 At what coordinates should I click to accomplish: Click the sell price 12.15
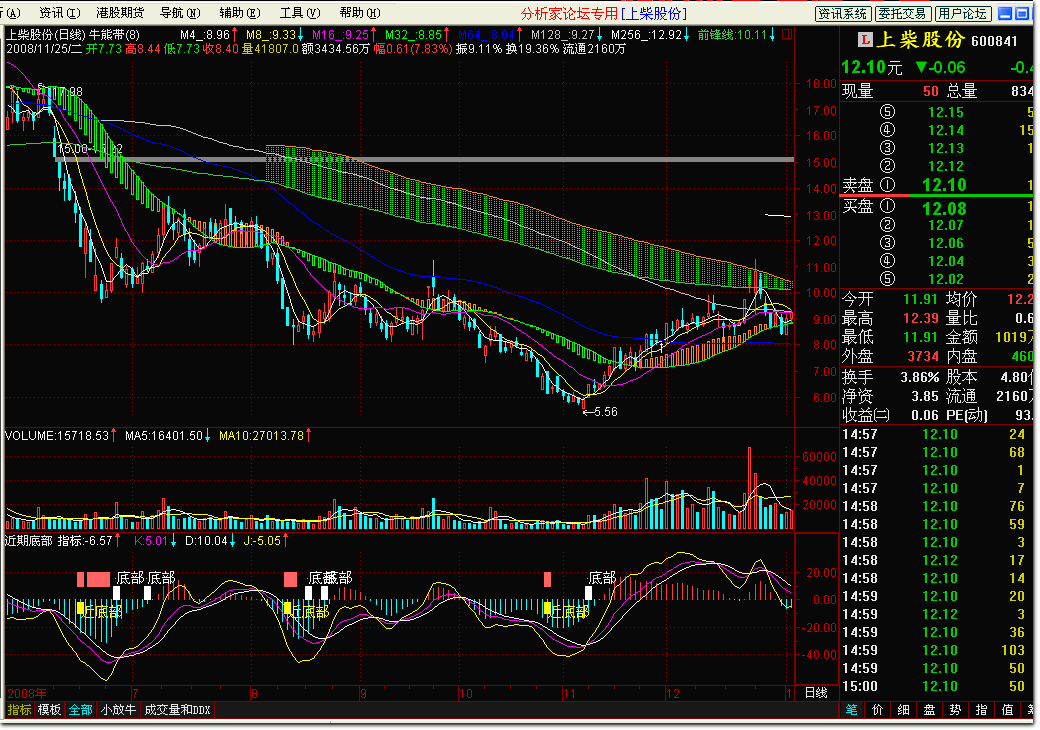click(x=946, y=112)
